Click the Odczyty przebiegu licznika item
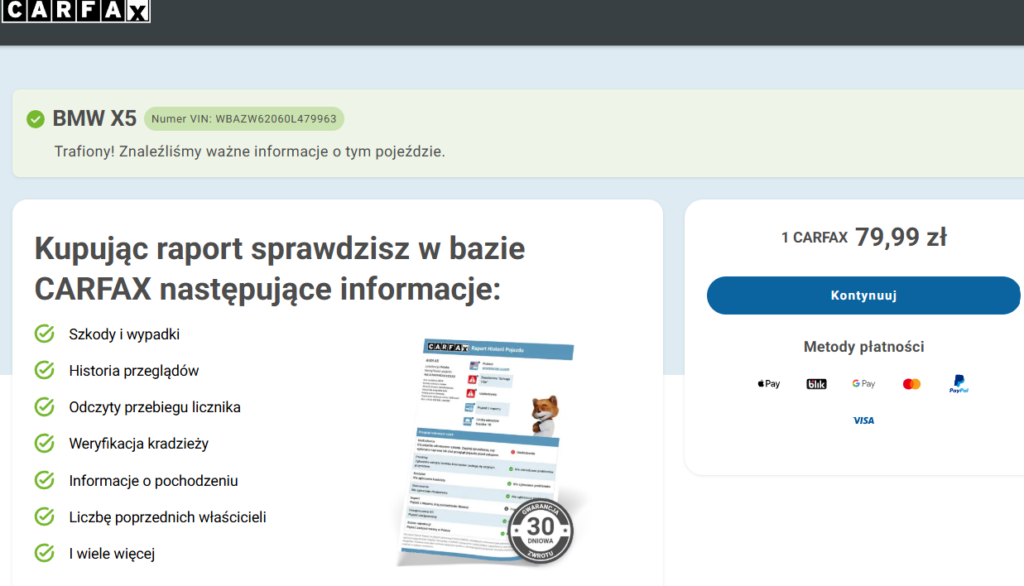 tap(154, 407)
